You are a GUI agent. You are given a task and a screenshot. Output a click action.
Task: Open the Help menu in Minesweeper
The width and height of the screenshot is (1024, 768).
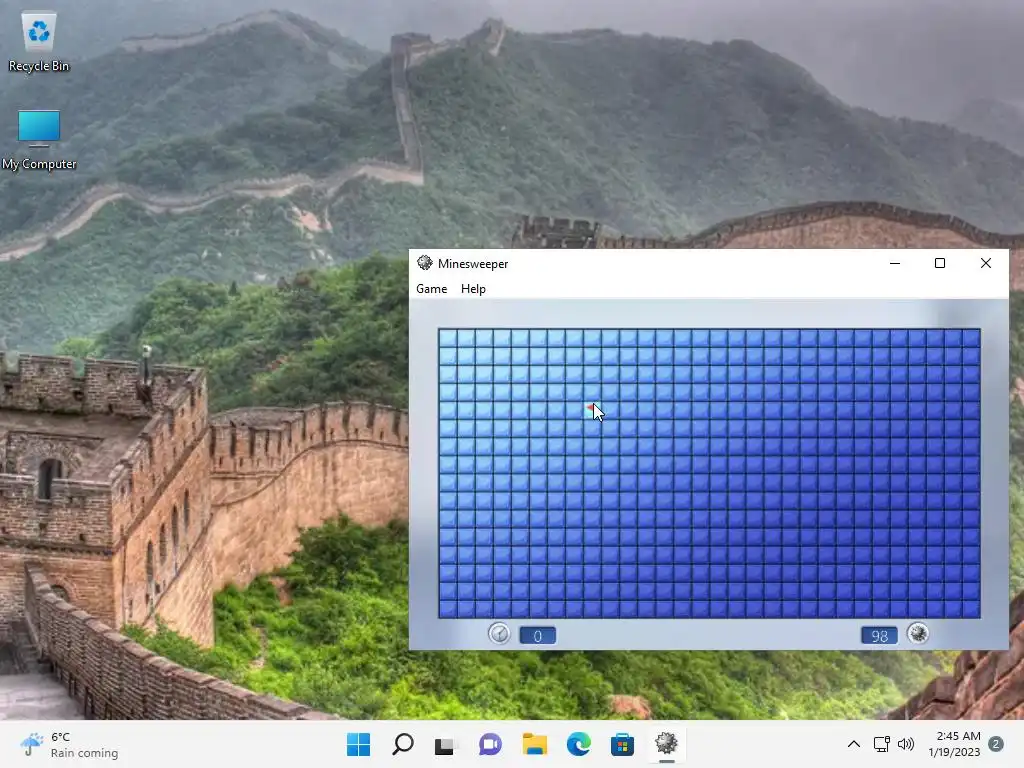(473, 289)
